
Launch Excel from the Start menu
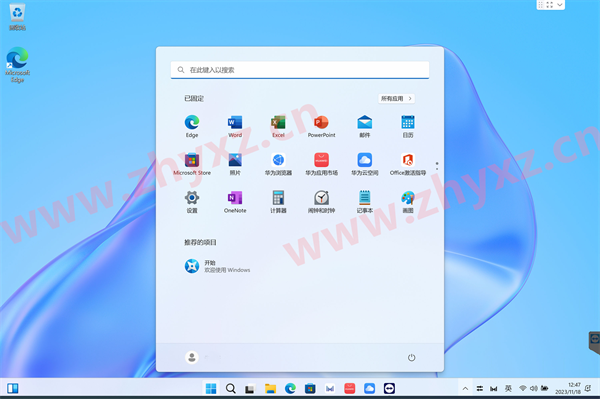pyautogui.click(x=278, y=126)
